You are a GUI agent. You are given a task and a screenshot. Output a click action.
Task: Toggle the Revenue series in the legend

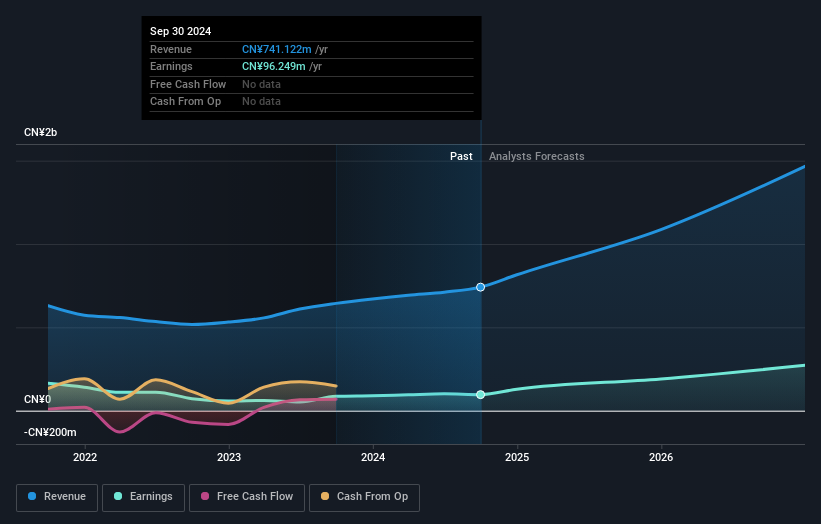tap(57, 497)
